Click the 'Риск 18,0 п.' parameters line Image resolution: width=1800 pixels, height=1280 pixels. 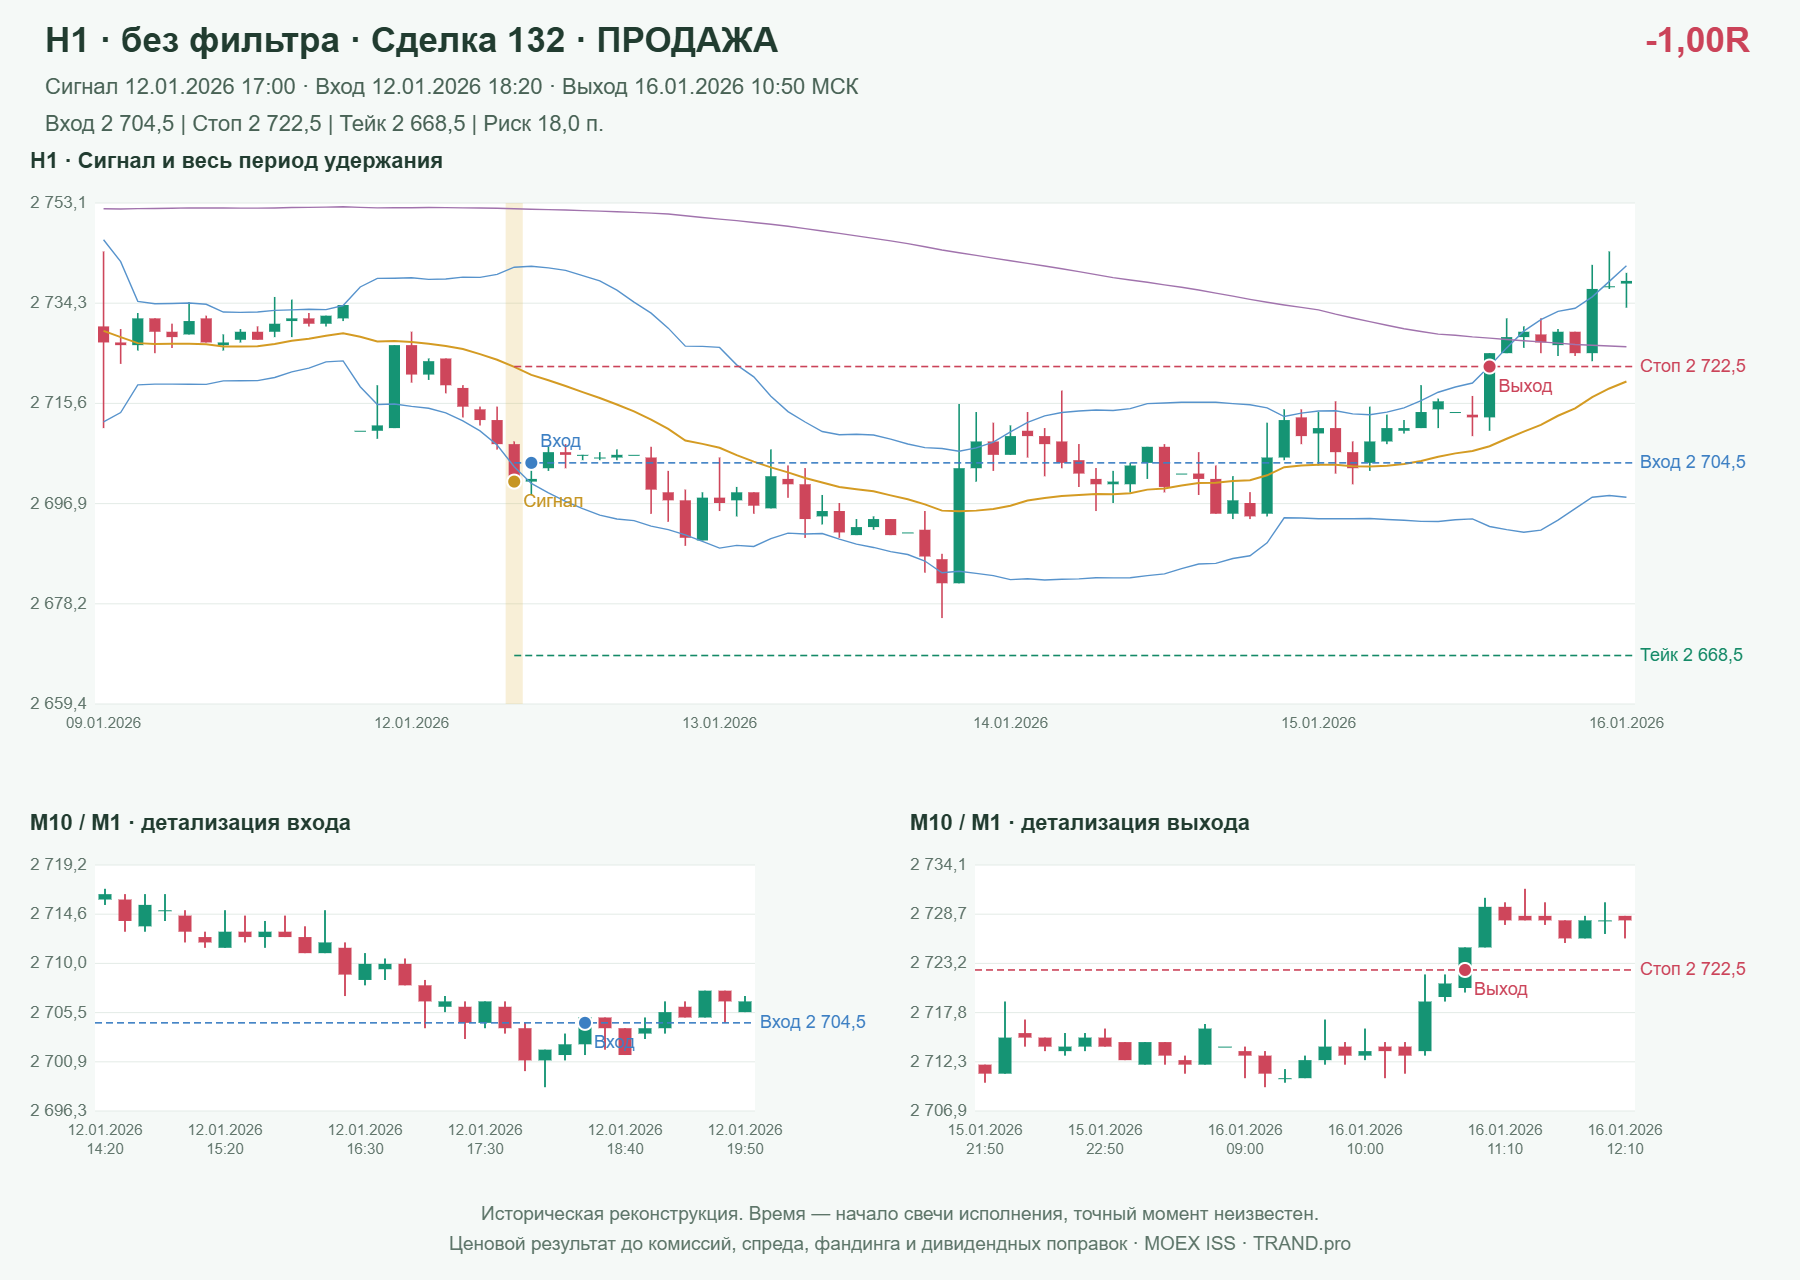coord(324,124)
